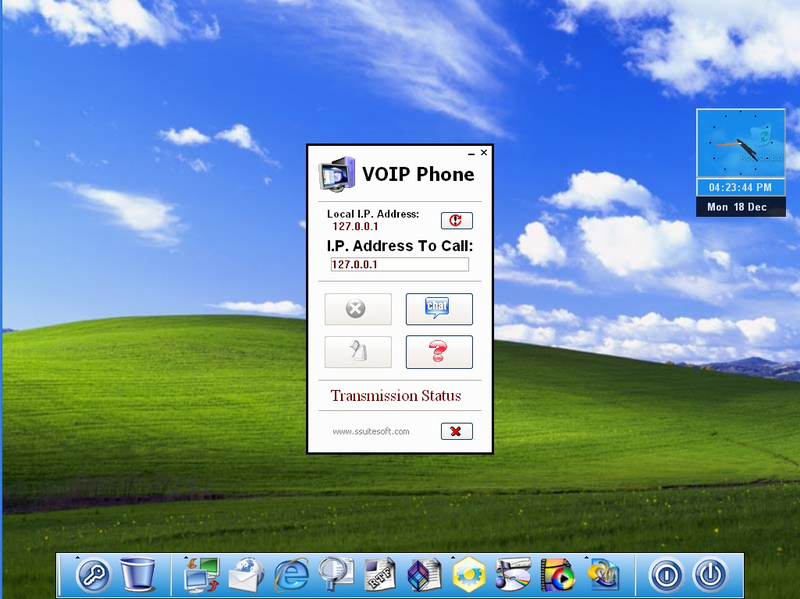Click the VOIP Phone monitor logo
Viewport: 800px width, 599px height.
(337, 174)
